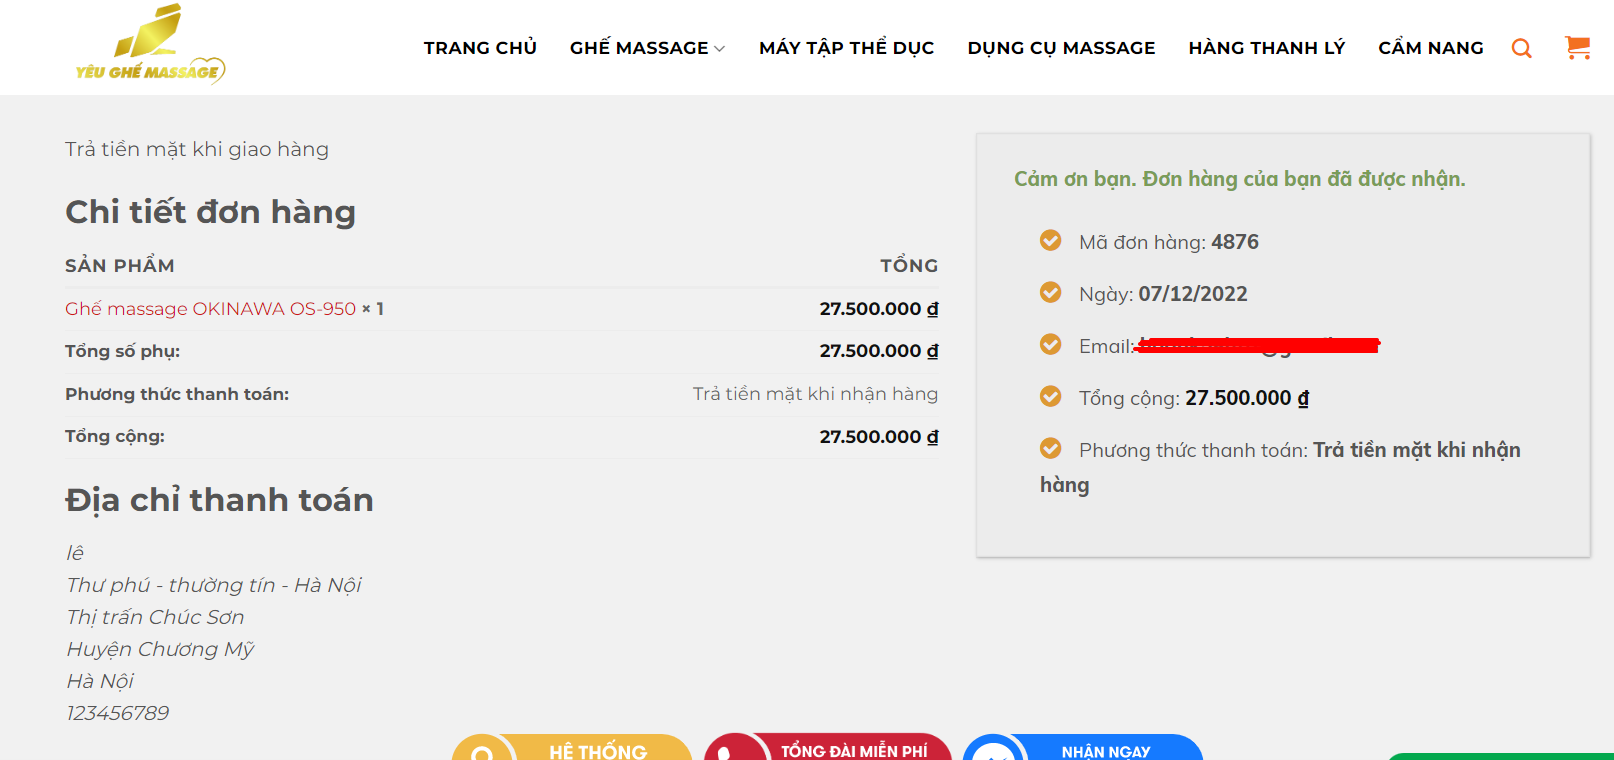Click checkmark icon beside Email
This screenshot has width=1614, height=760.
click(x=1050, y=344)
